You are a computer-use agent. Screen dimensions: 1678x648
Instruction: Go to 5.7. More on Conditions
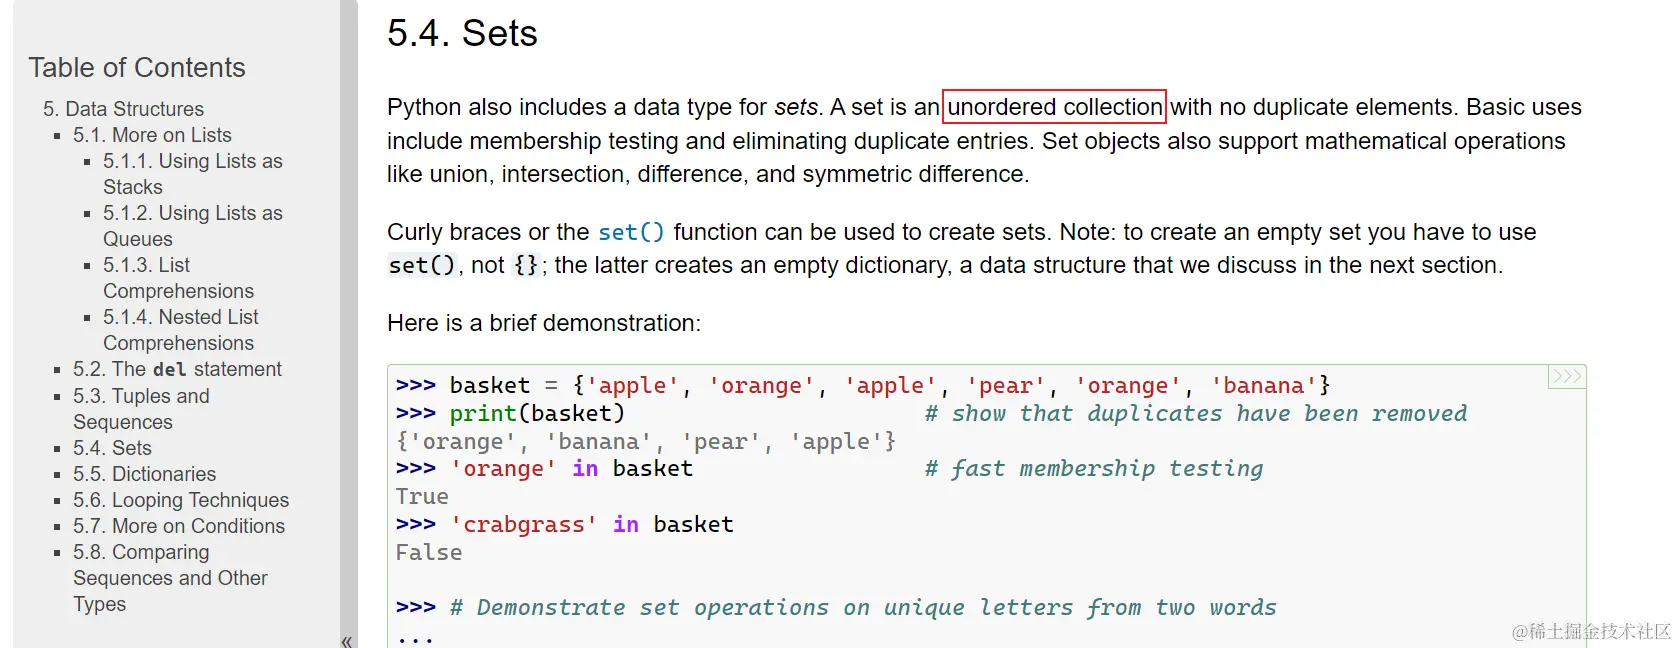[179, 526]
